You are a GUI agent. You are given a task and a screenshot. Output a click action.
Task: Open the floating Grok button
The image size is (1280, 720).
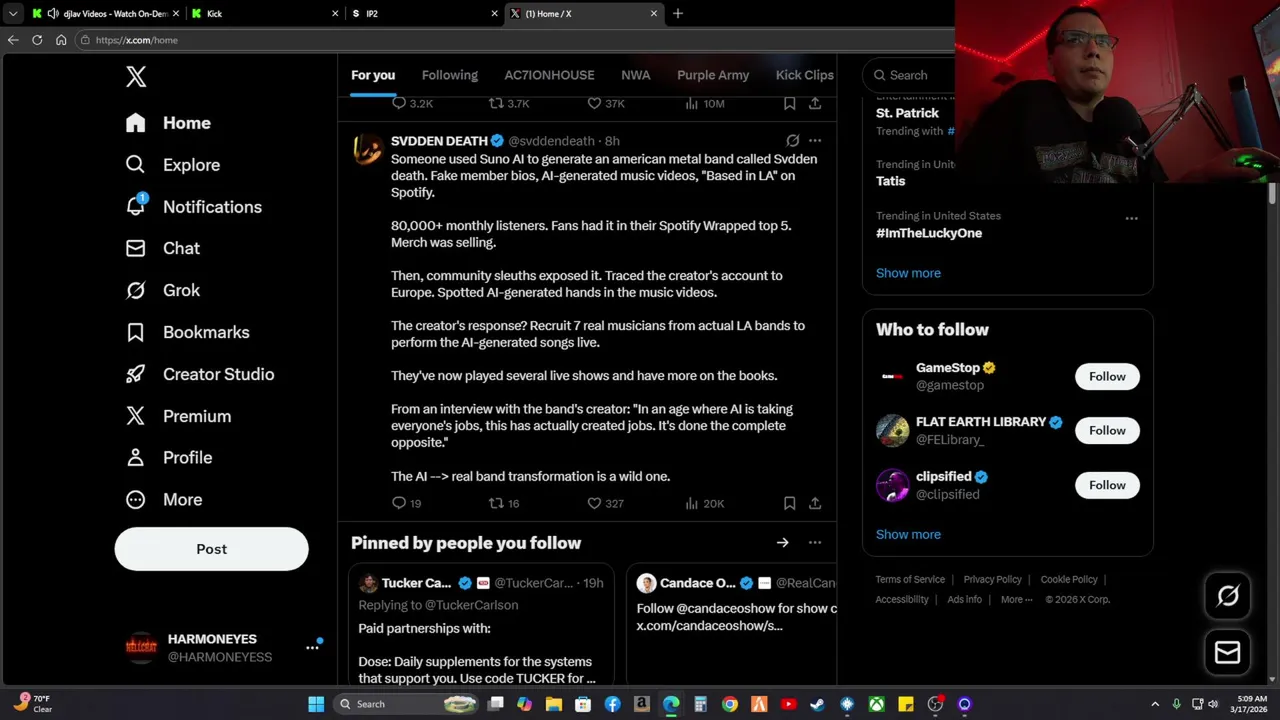pyautogui.click(x=1228, y=596)
